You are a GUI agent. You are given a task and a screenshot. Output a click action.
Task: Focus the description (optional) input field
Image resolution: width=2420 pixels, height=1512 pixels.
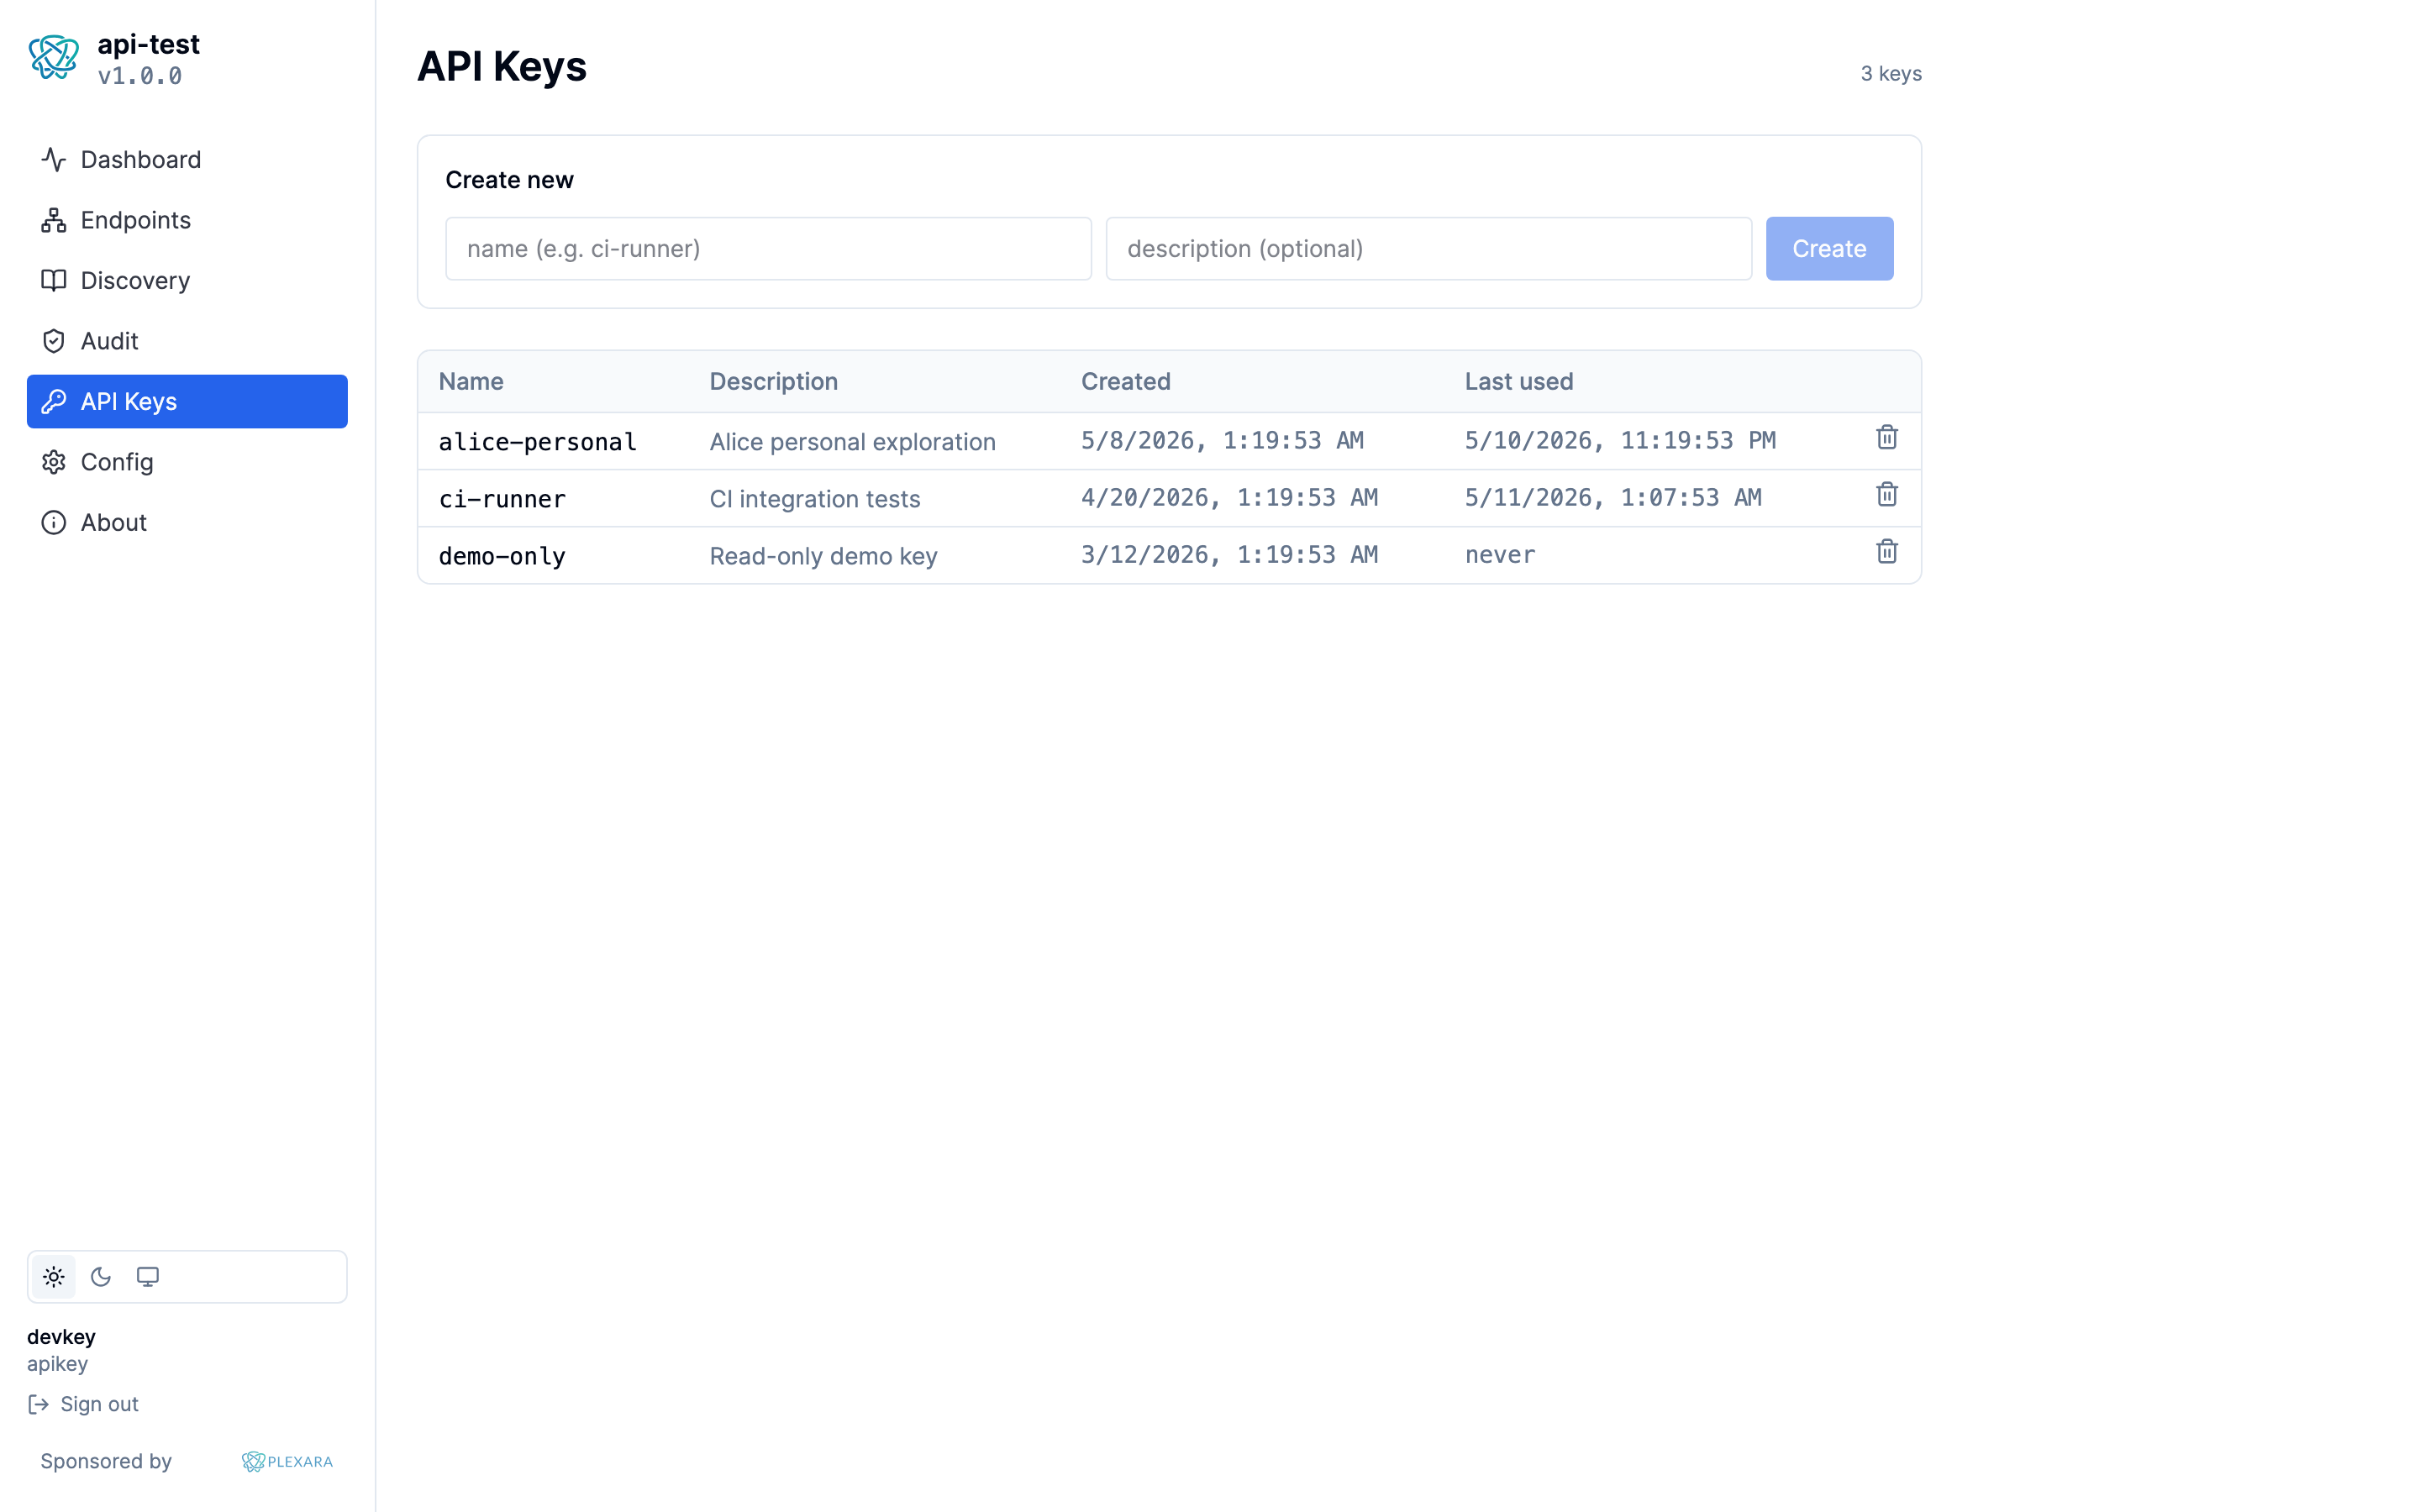(x=1428, y=249)
